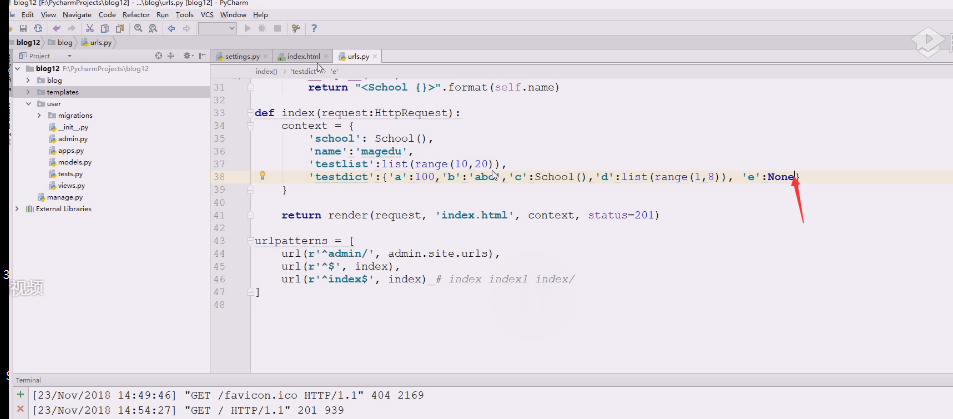Click the Debug bug icon

click(x=263, y=28)
